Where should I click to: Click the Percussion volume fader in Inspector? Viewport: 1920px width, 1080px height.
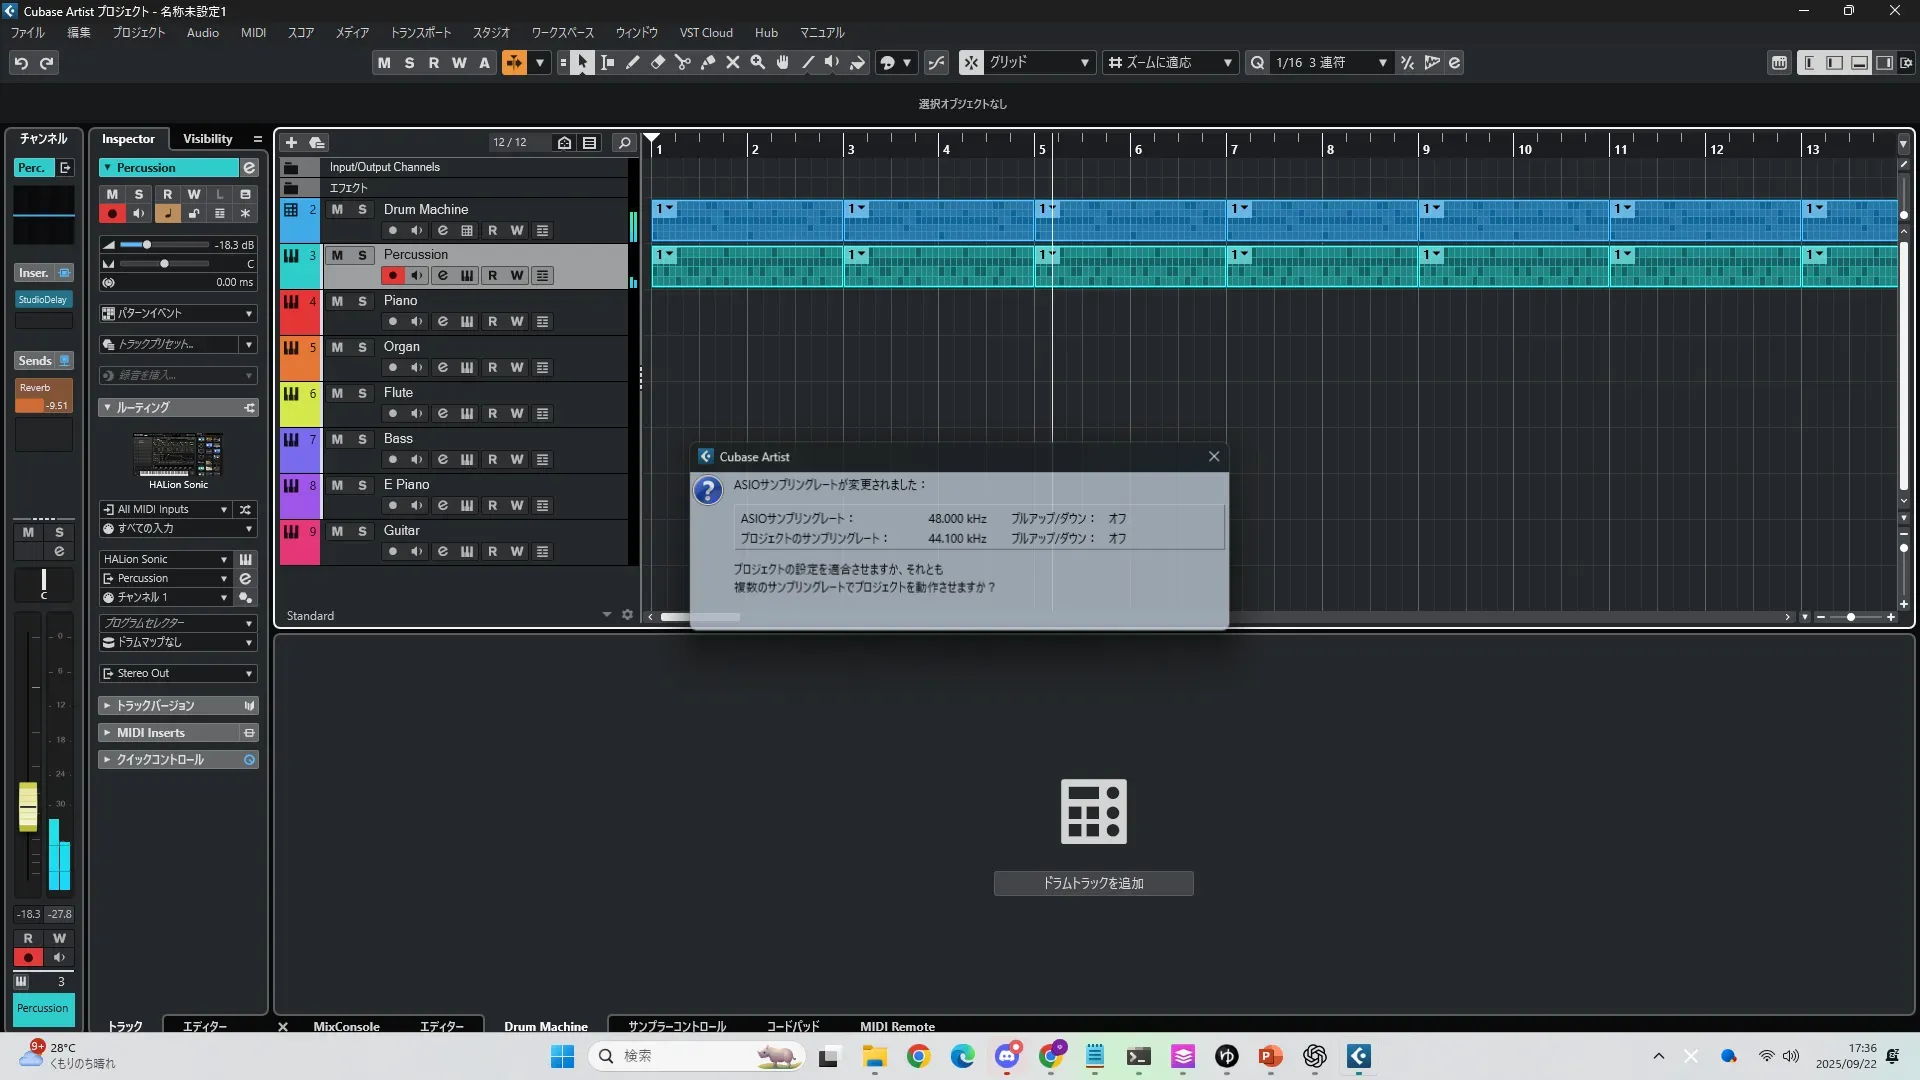pos(147,245)
